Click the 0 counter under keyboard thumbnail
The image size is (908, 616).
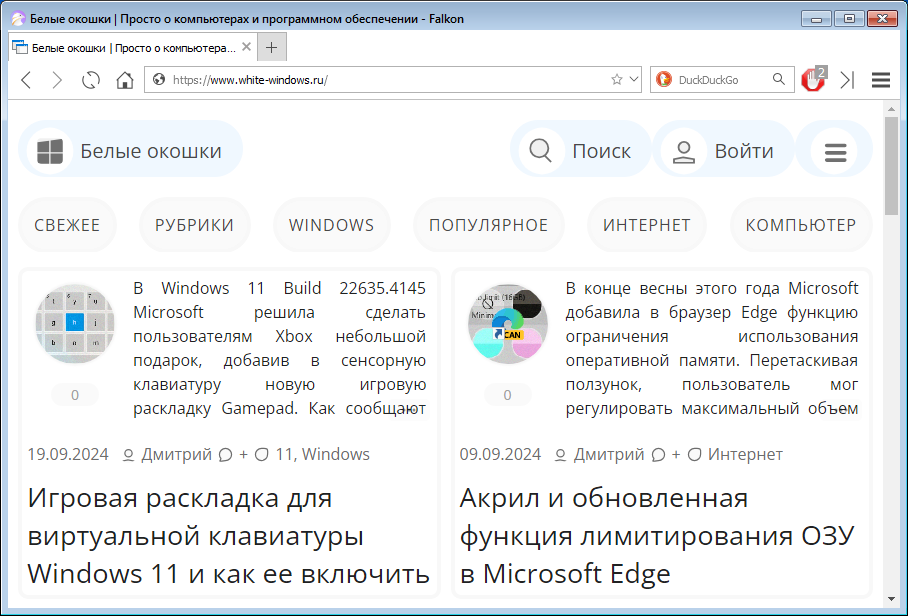(75, 395)
